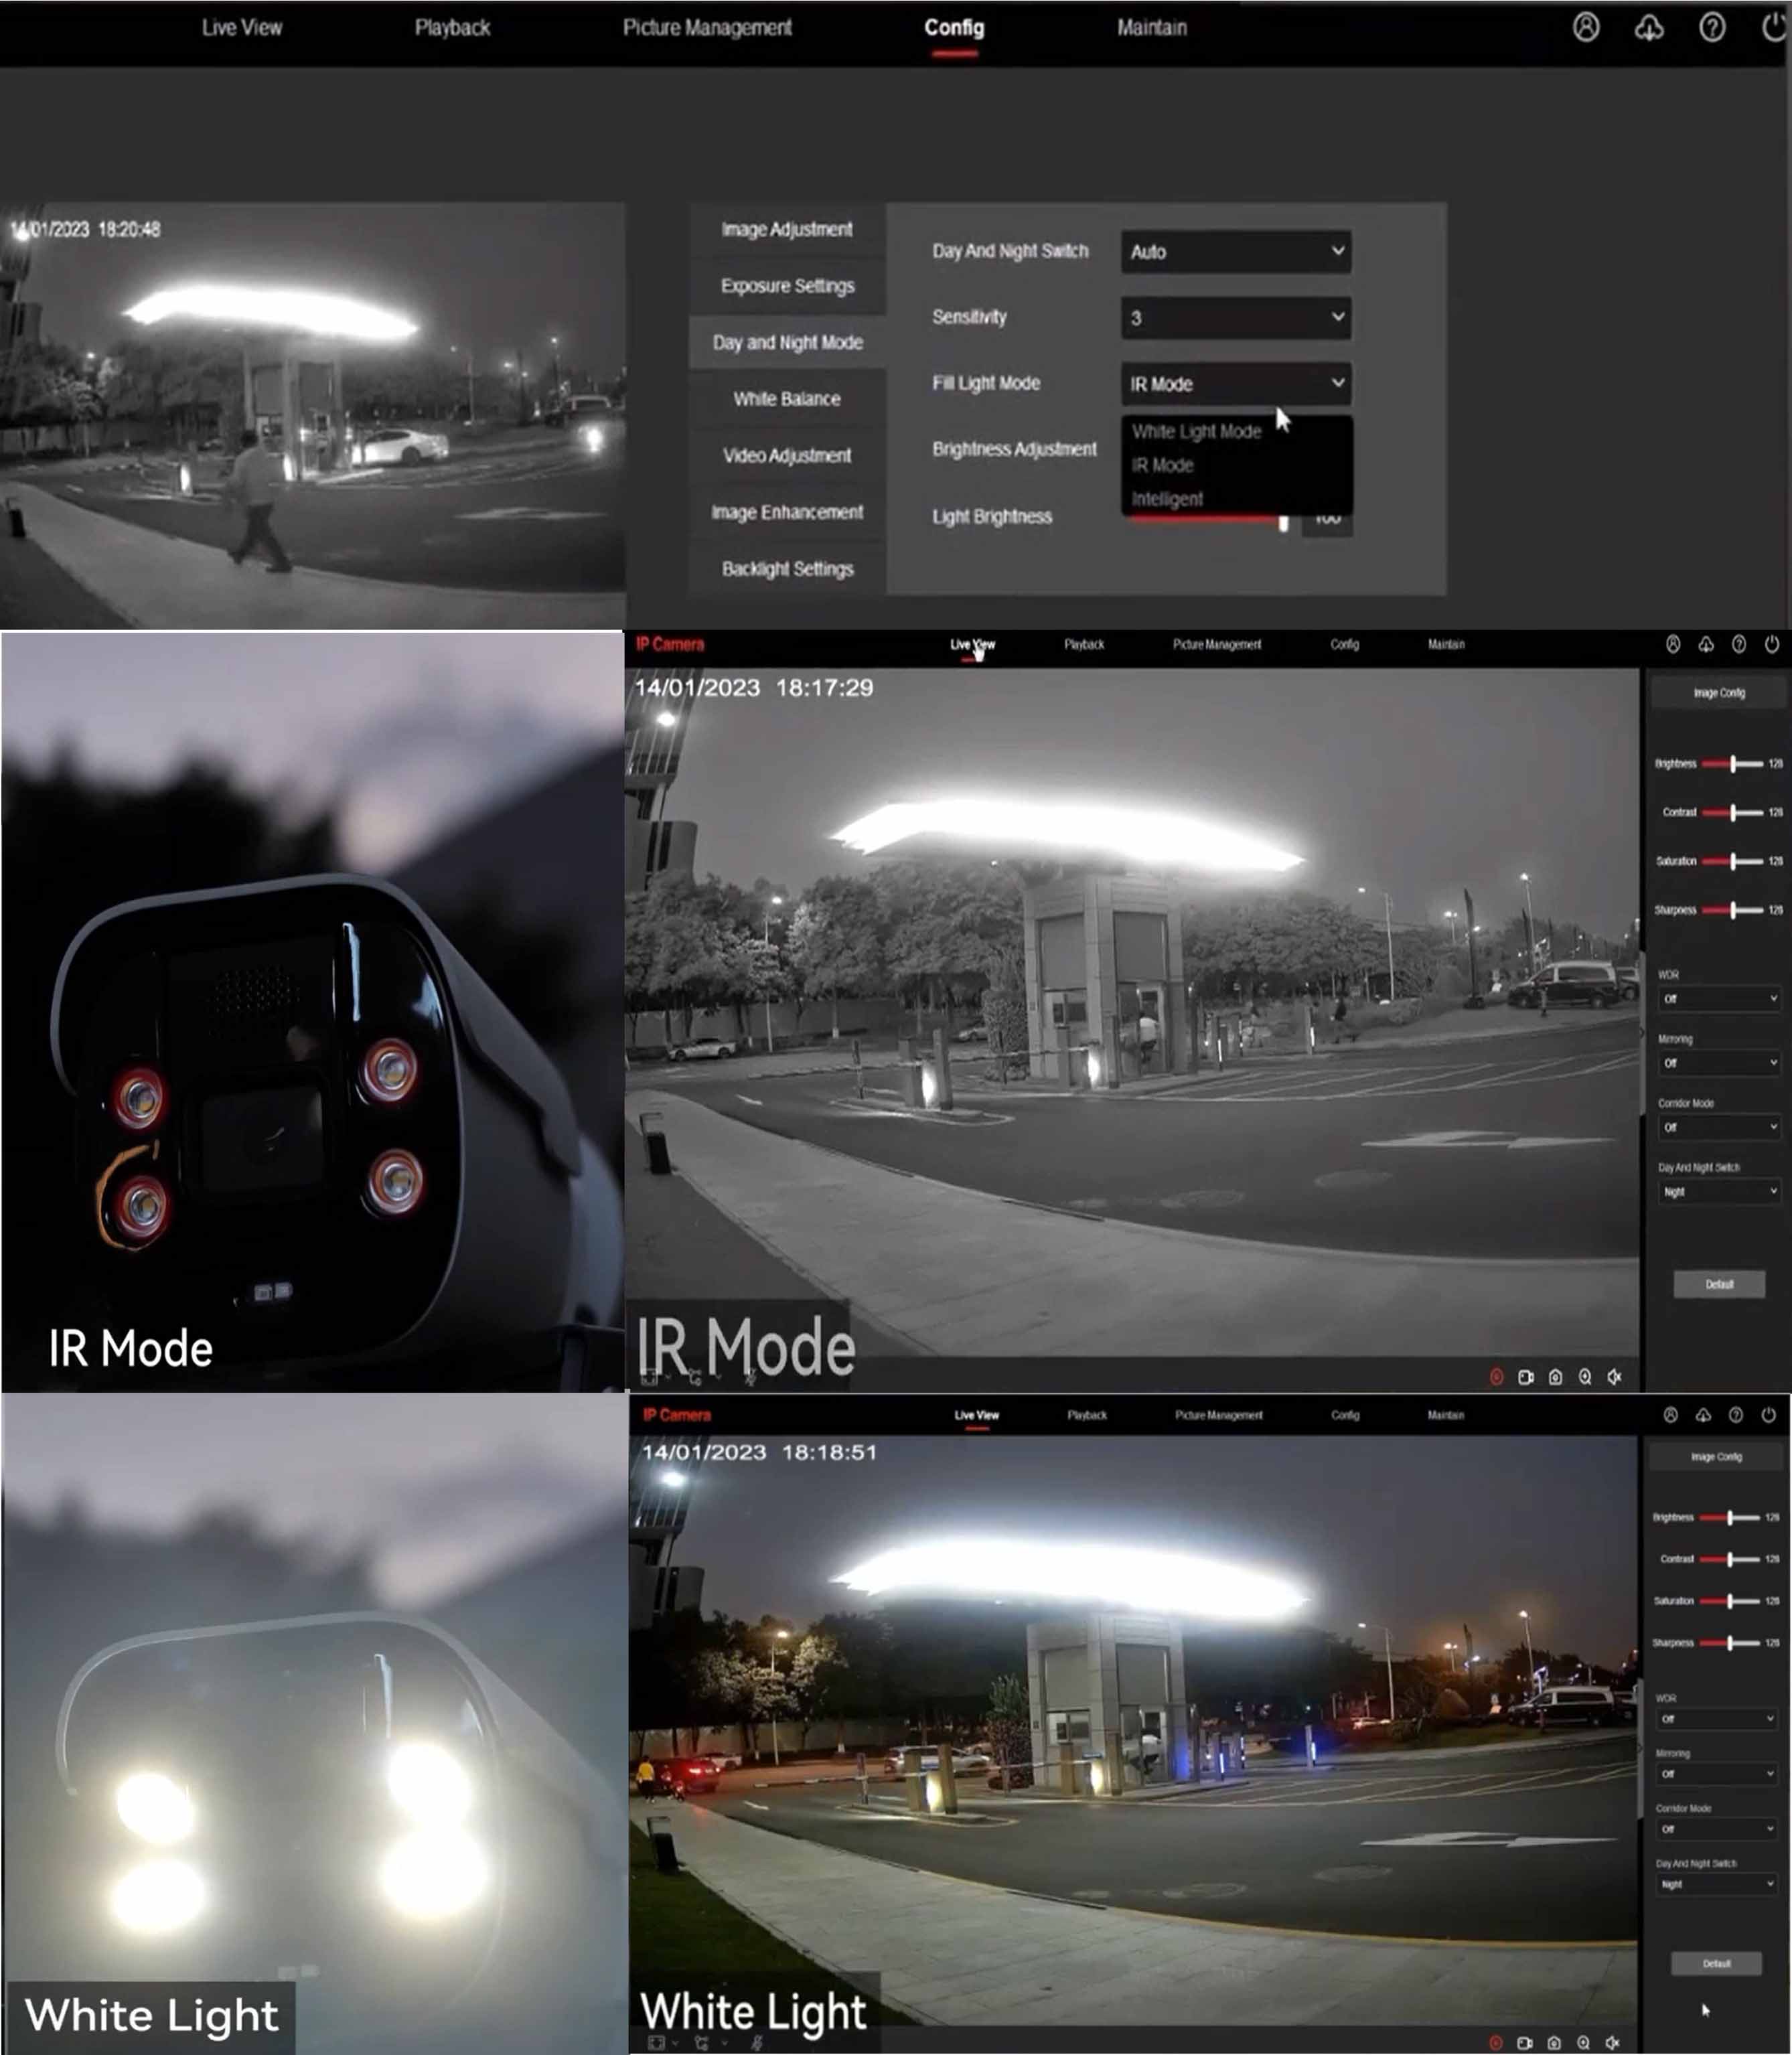The width and height of the screenshot is (1792, 2055).
Task: Click power logout icon in IR Mode live view
Action: click(1772, 644)
